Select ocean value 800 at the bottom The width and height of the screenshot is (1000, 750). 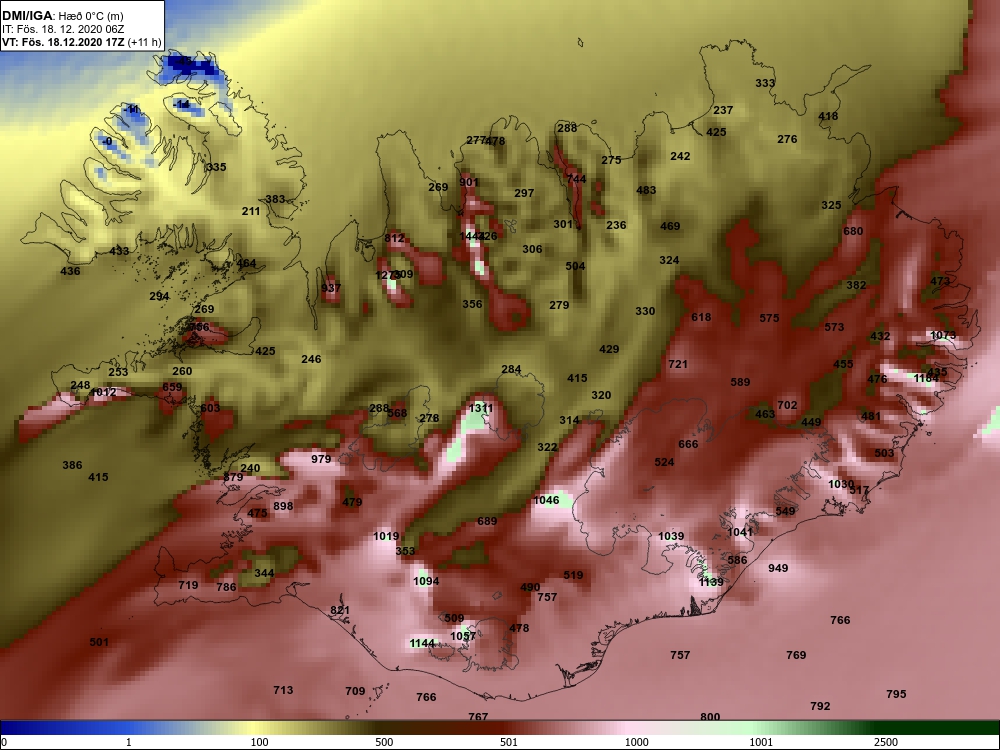tap(710, 717)
